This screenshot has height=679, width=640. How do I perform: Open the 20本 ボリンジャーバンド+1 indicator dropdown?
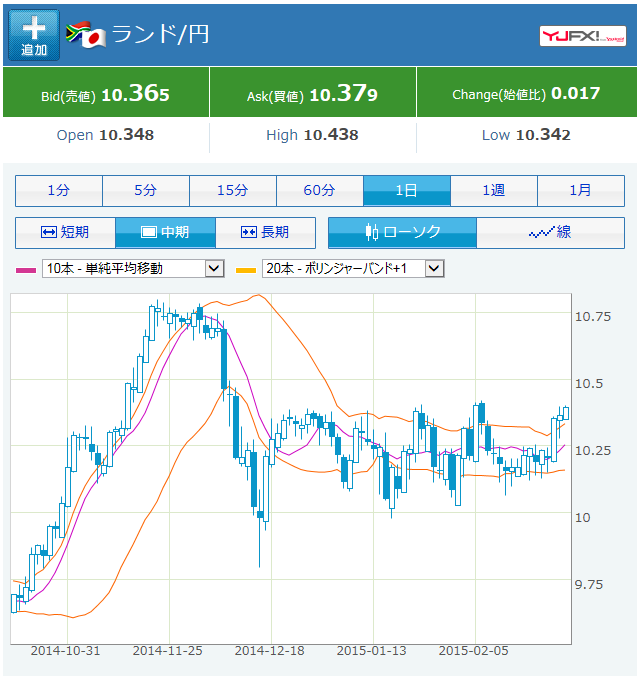353,268
